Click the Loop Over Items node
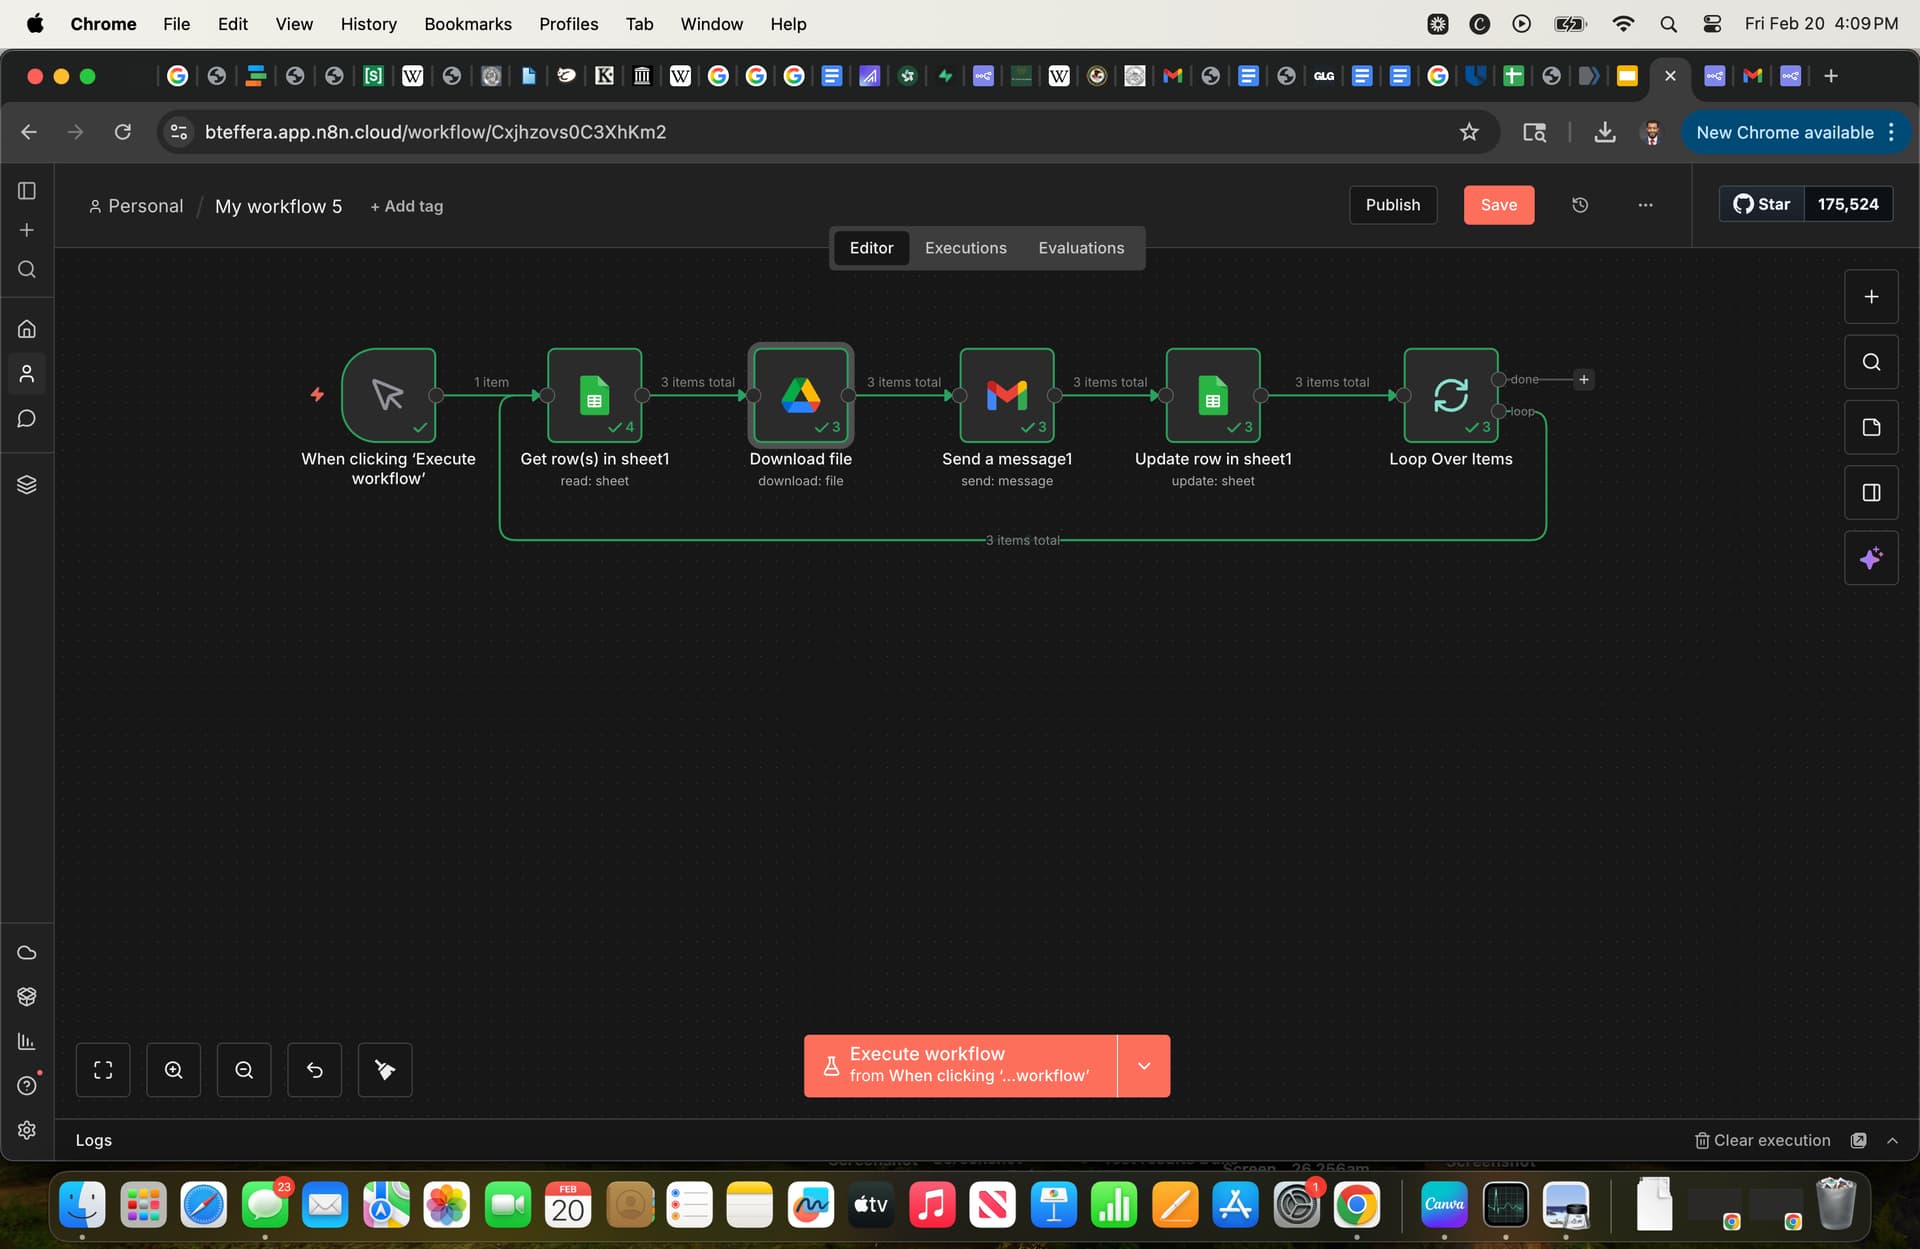Screen dimensions: 1920x1249 [x=1450, y=395]
